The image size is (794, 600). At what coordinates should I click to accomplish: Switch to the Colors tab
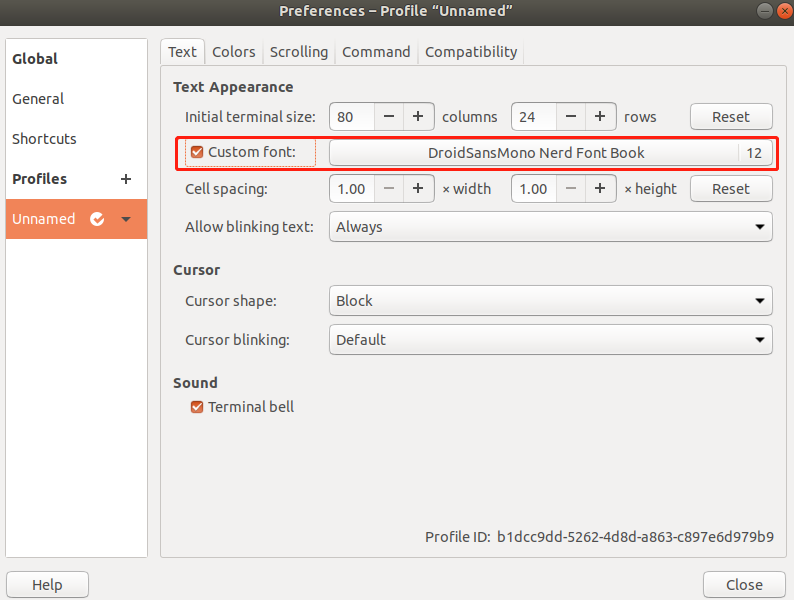233,52
